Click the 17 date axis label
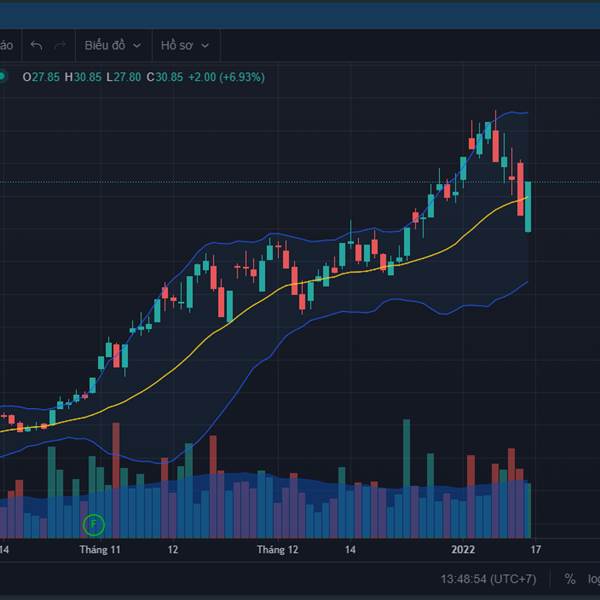The width and height of the screenshot is (600, 600). point(536,550)
